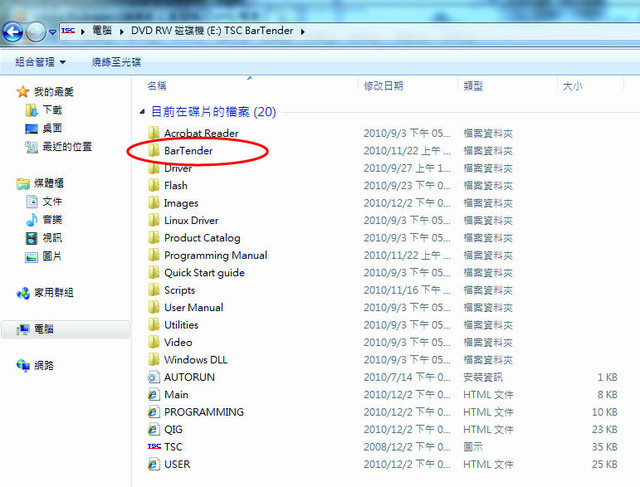
Task: Open 下載 in navigation pane
Action: tap(52, 110)
